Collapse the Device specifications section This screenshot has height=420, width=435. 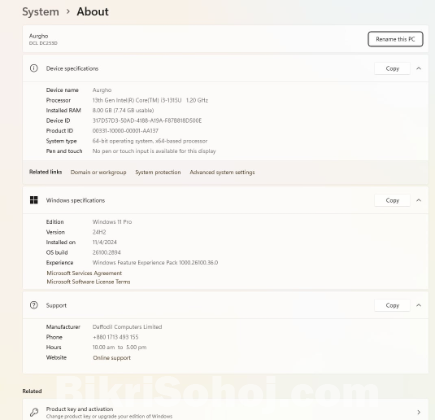pos(419,69)
